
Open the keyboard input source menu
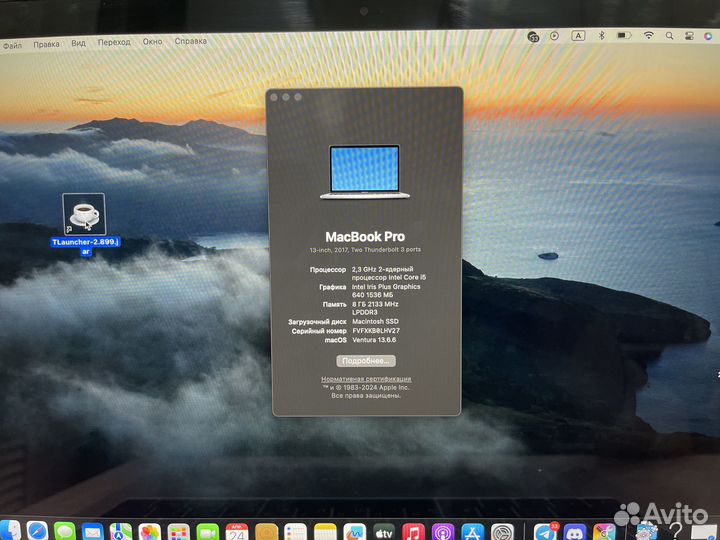(578, 36)
